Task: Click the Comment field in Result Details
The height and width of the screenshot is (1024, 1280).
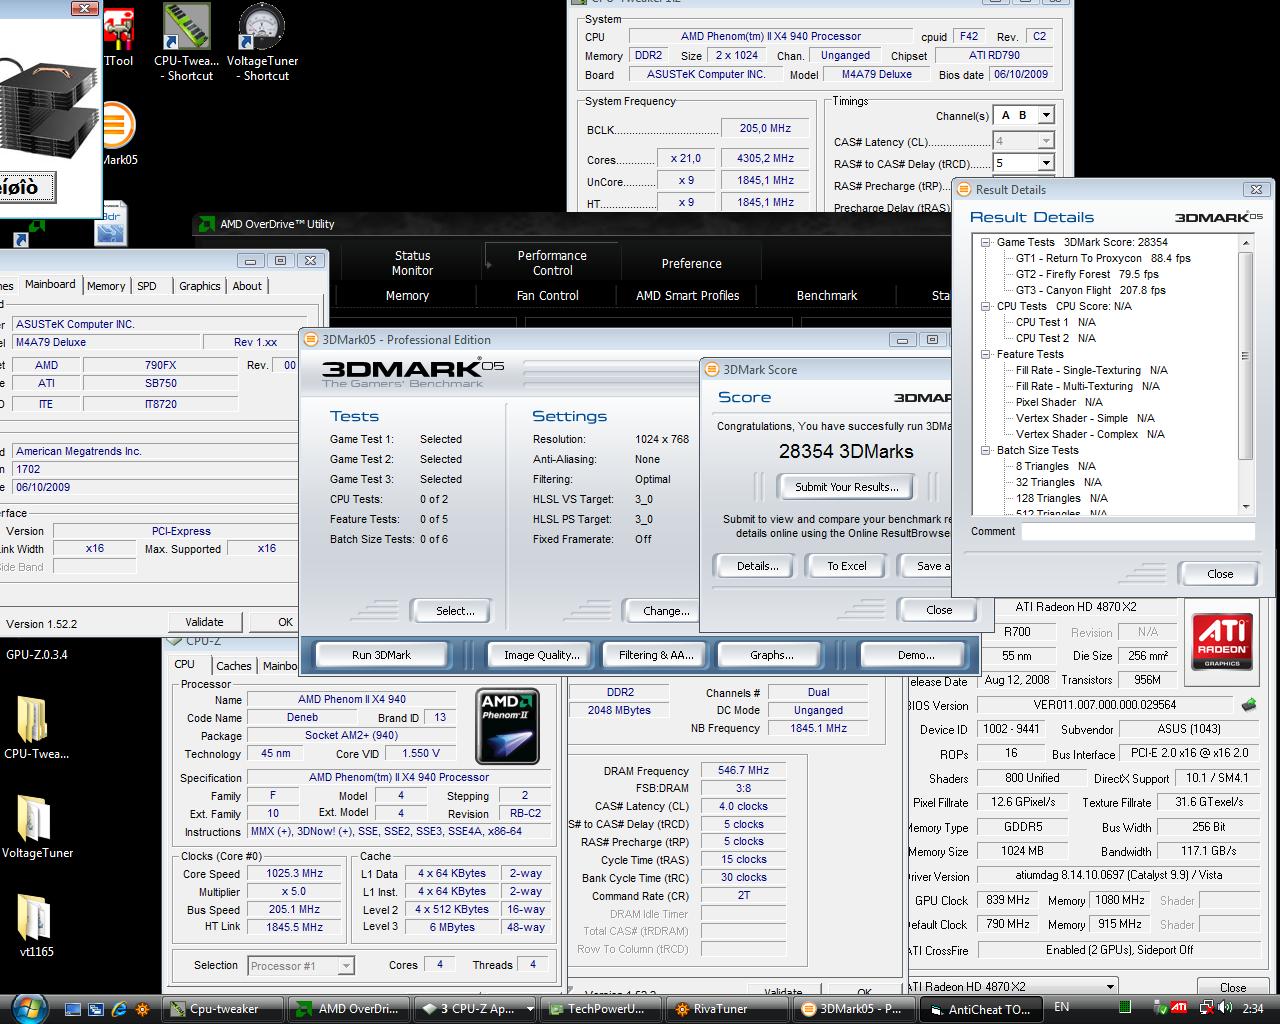Action: click(x=1137, y=532)
